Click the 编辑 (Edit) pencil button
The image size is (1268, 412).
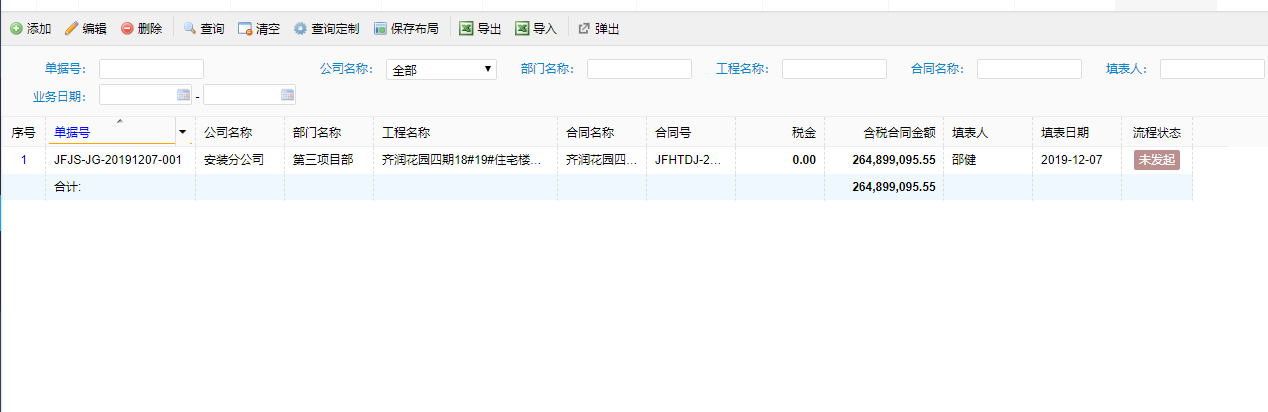(86, 29)
